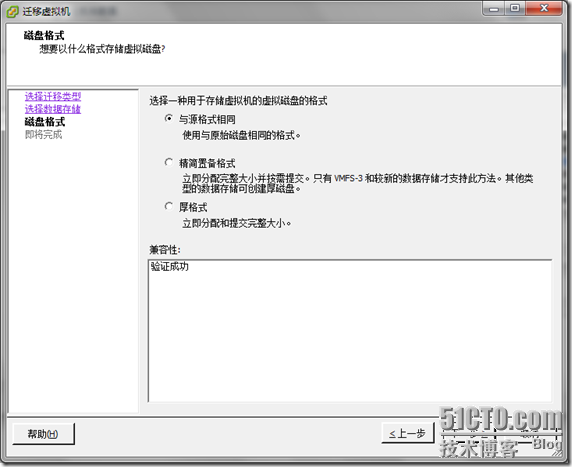Select the greyed 即将完成 step in the sidebar
Screen dimensions: 572x467
(x=43, y=135)
